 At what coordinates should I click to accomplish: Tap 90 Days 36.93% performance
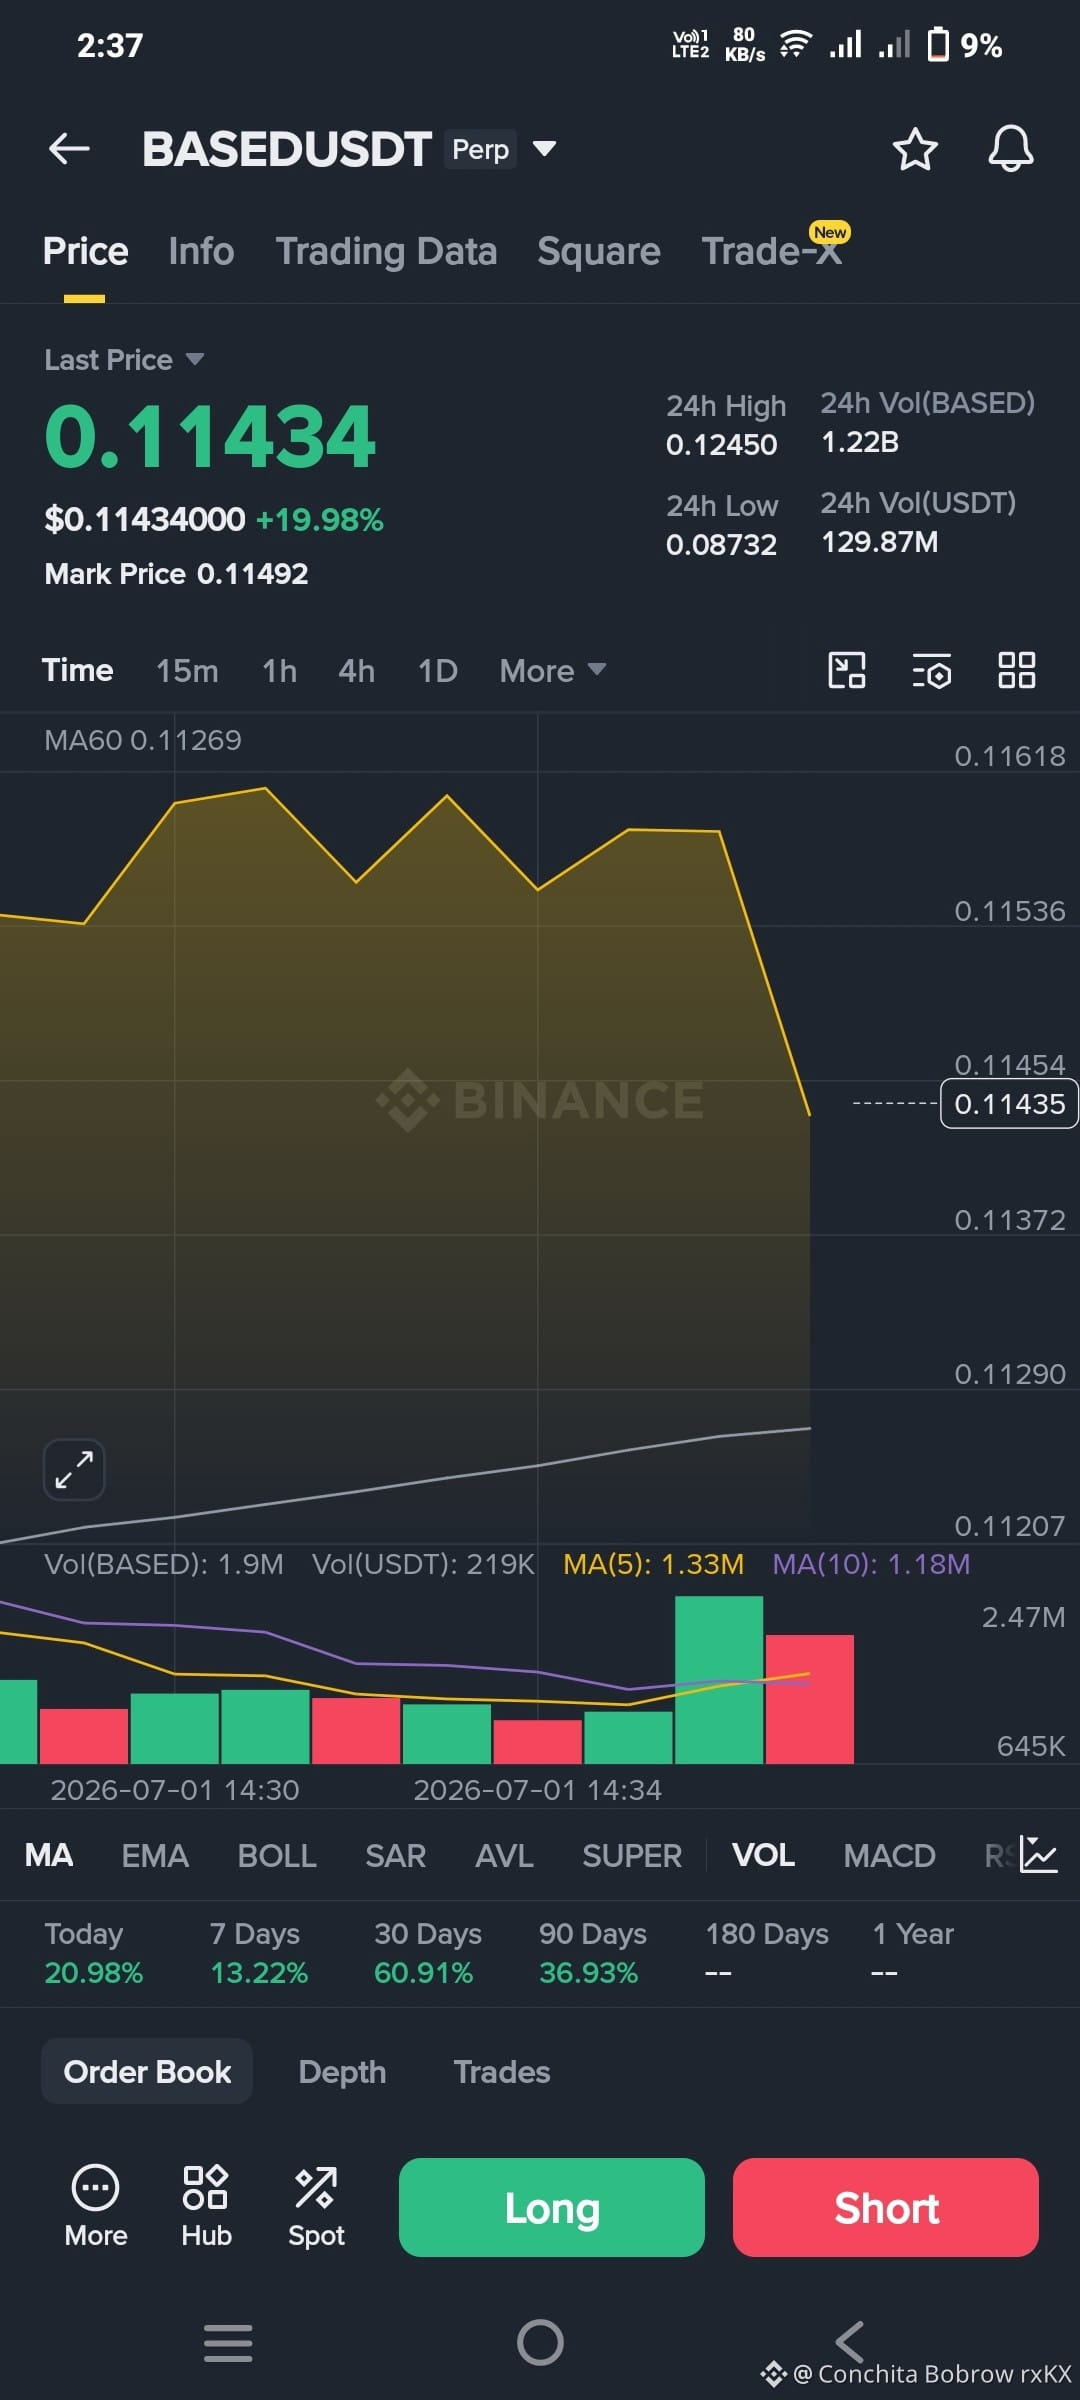click(592, 1953)
